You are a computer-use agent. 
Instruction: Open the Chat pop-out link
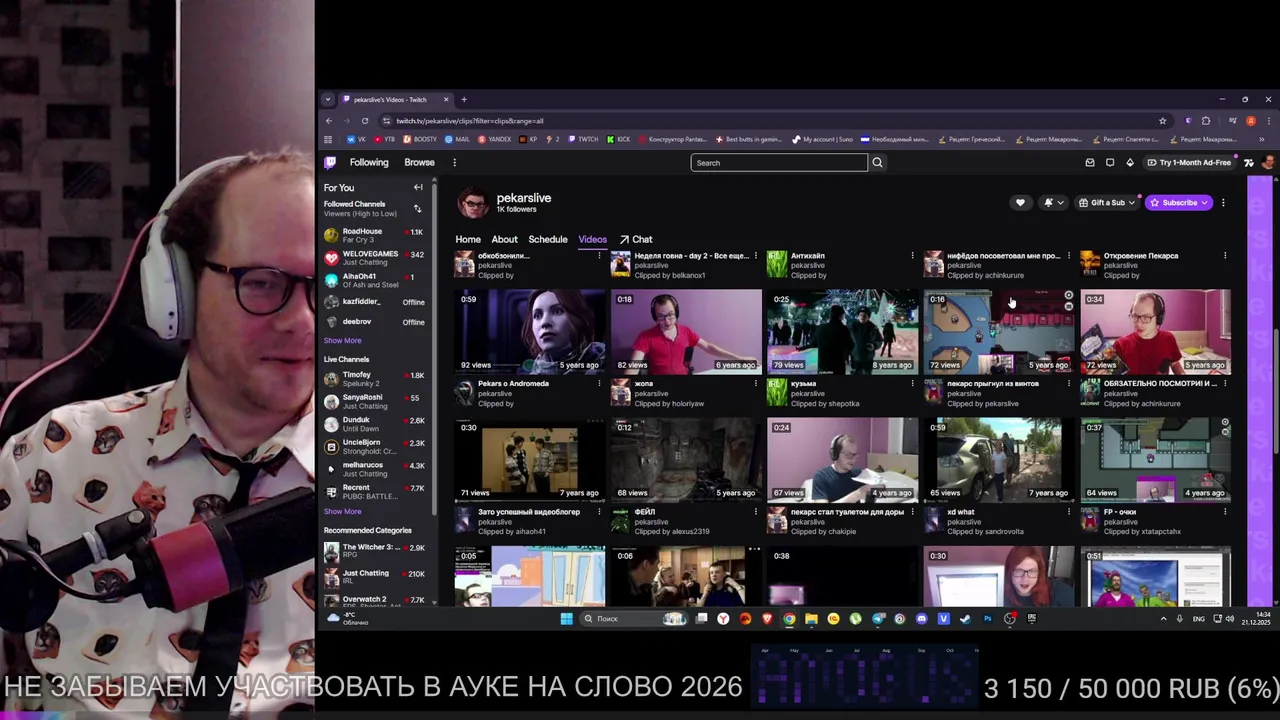pos(636,239)
